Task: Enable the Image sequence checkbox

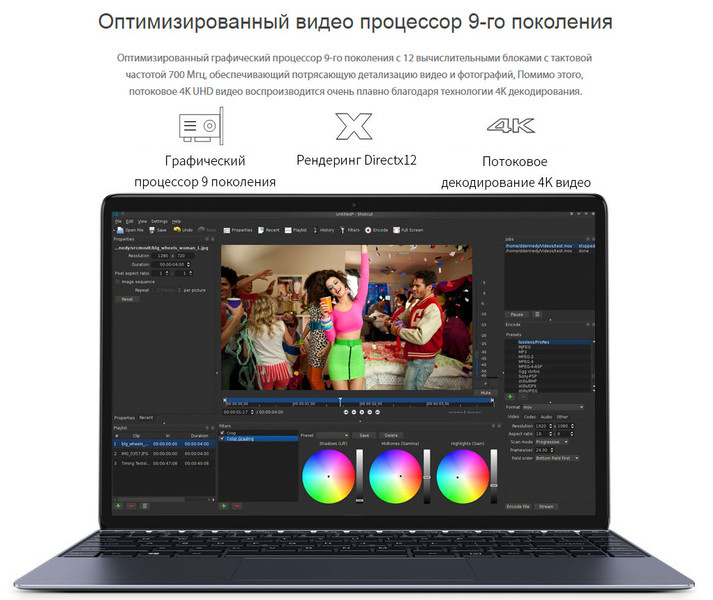Action: (118, 282)
